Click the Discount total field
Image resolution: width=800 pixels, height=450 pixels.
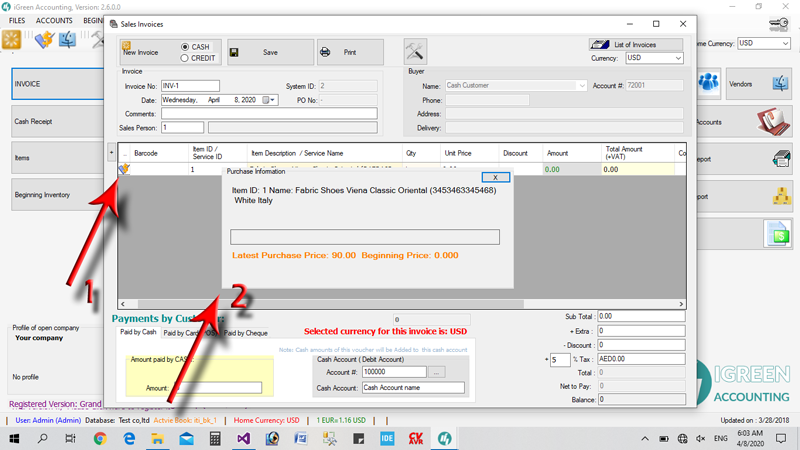(x=641, y=345)
